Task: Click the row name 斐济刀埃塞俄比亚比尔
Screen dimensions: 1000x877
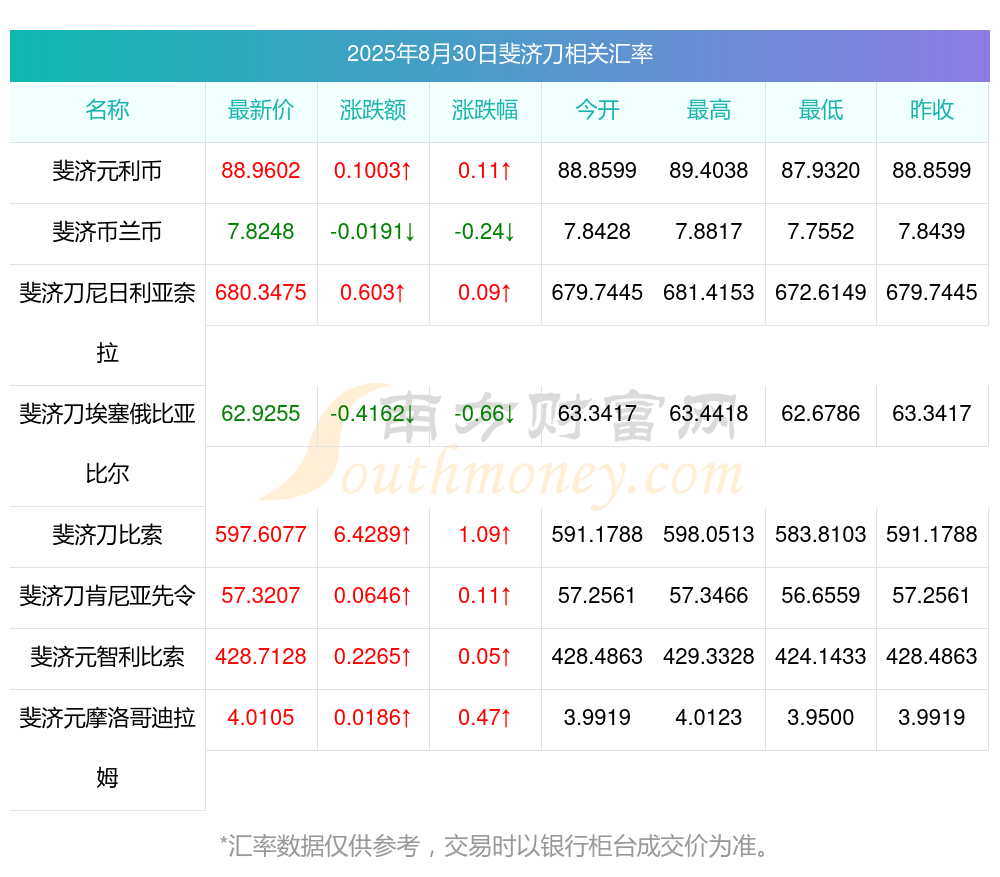Action: (107, 444)
